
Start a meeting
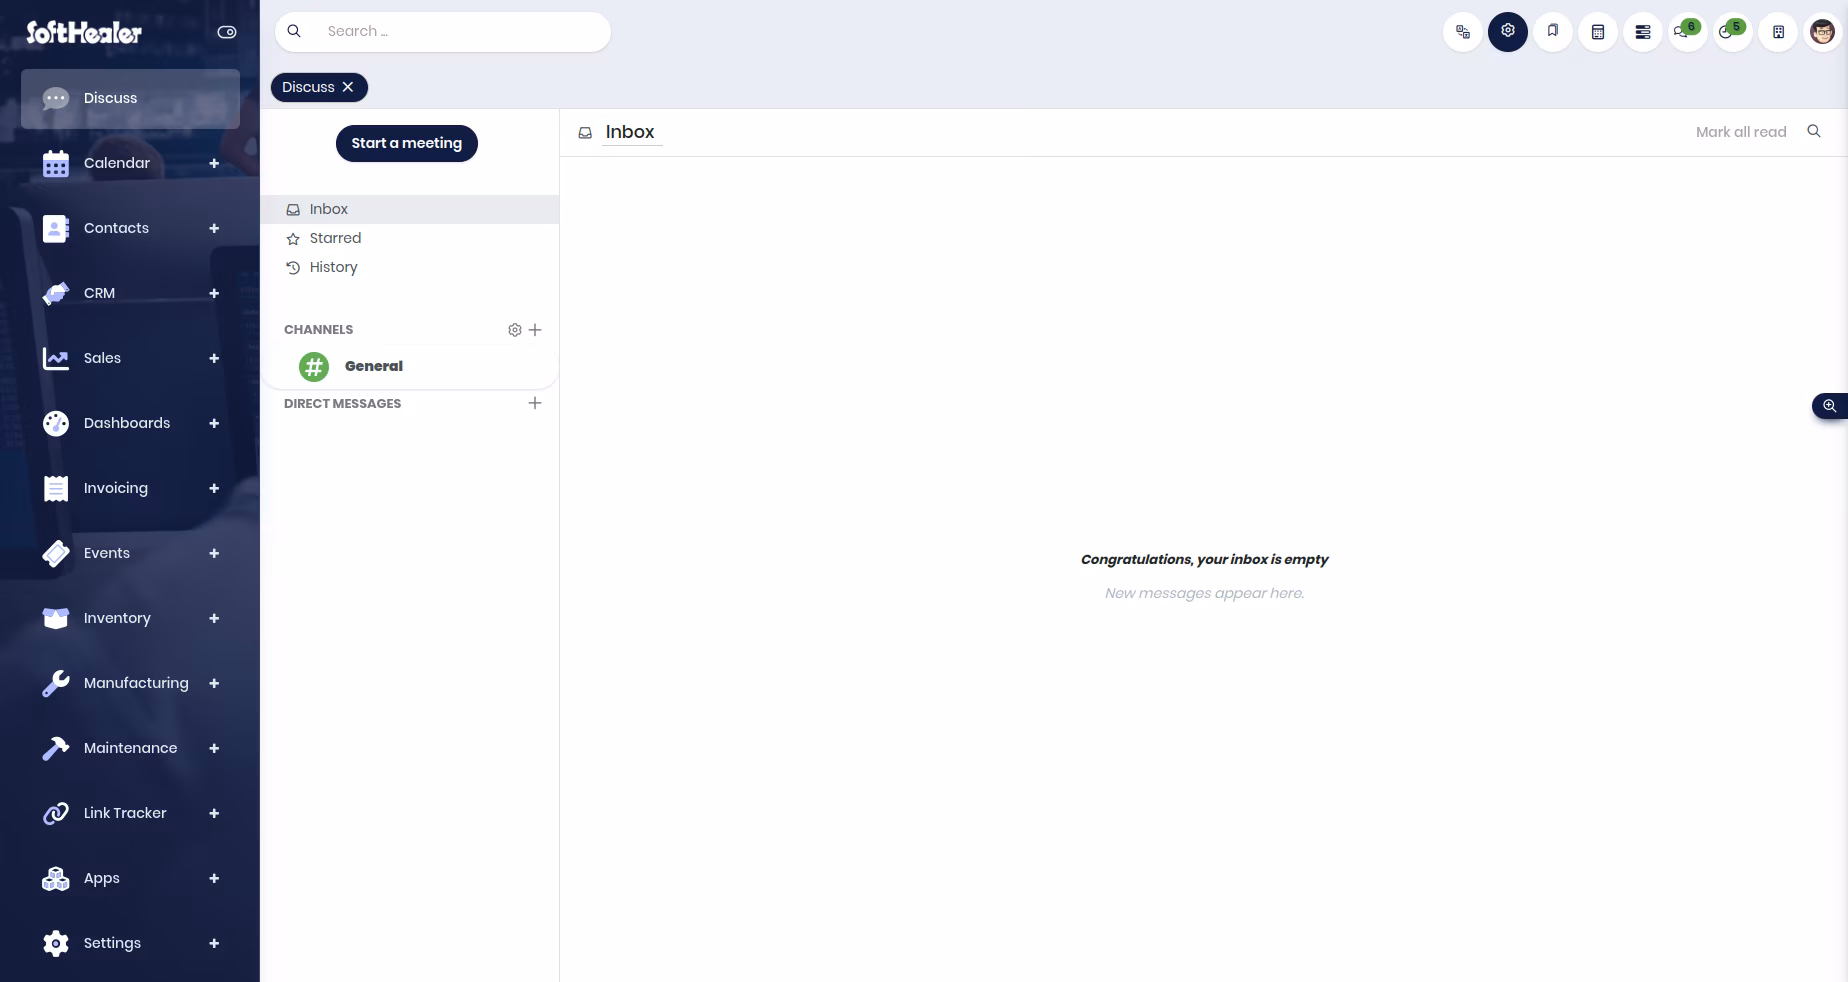[407, 143]
